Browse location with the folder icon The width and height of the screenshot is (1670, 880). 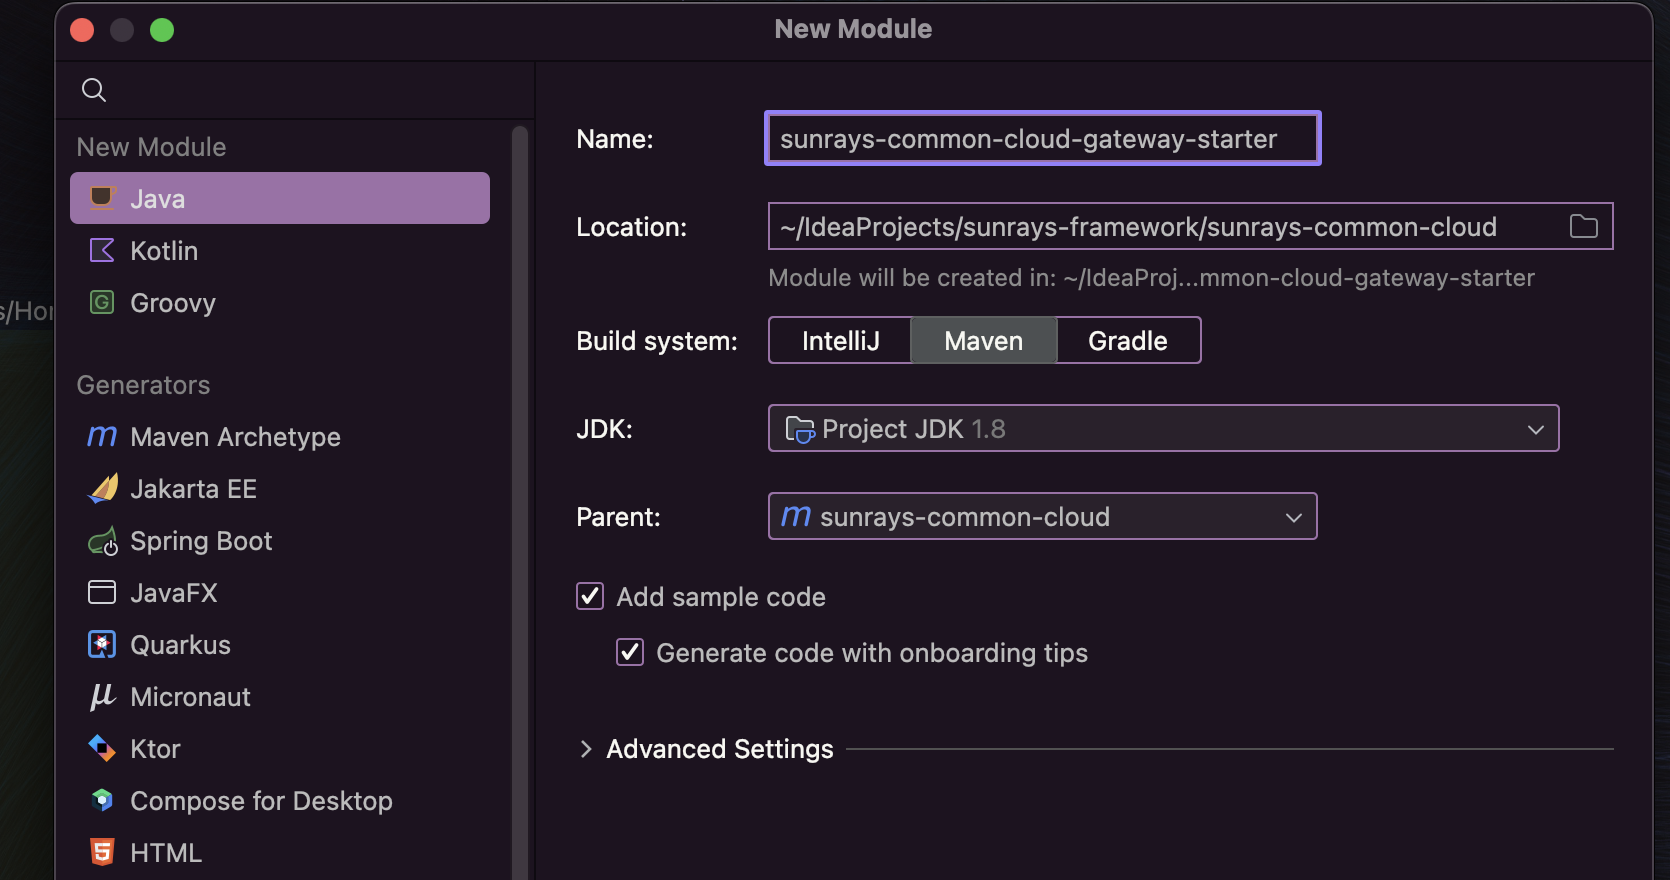[1584, 226]
